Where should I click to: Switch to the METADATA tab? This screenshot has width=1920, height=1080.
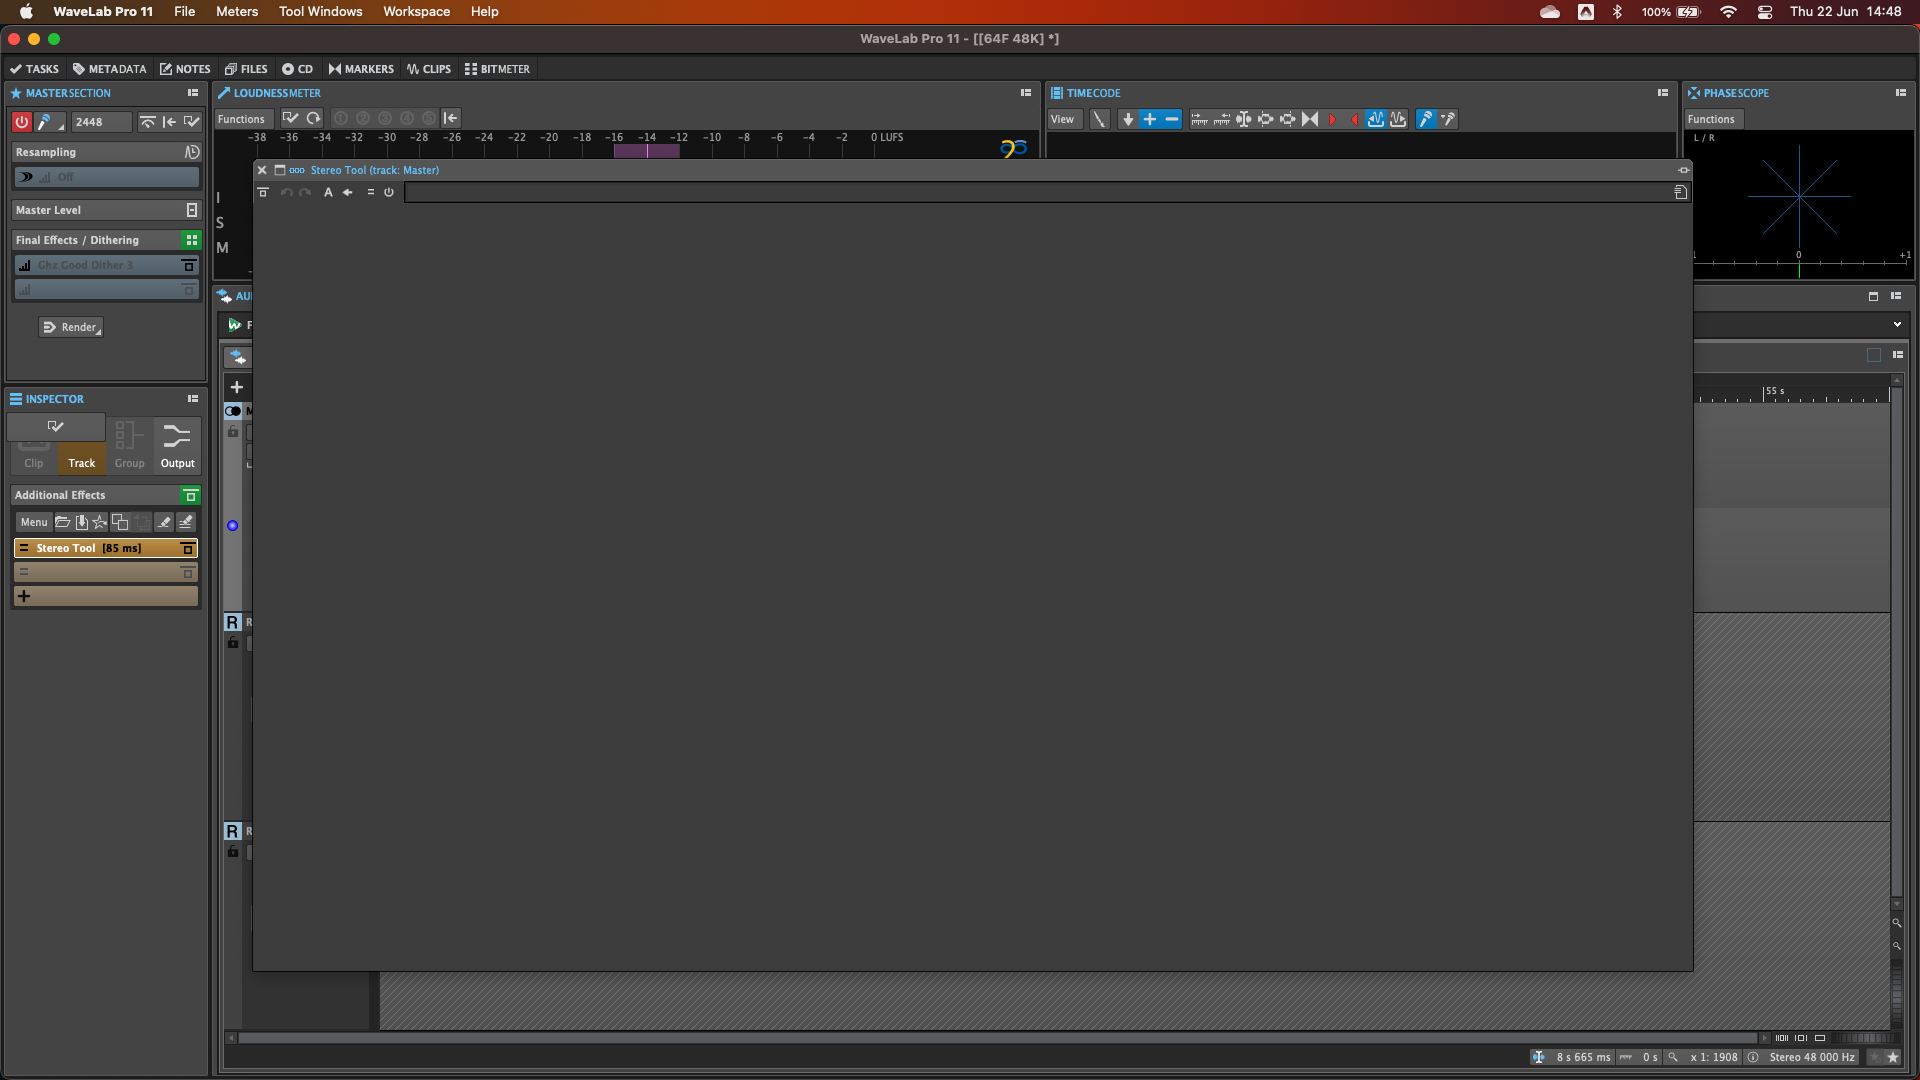[x=110, y=69]
